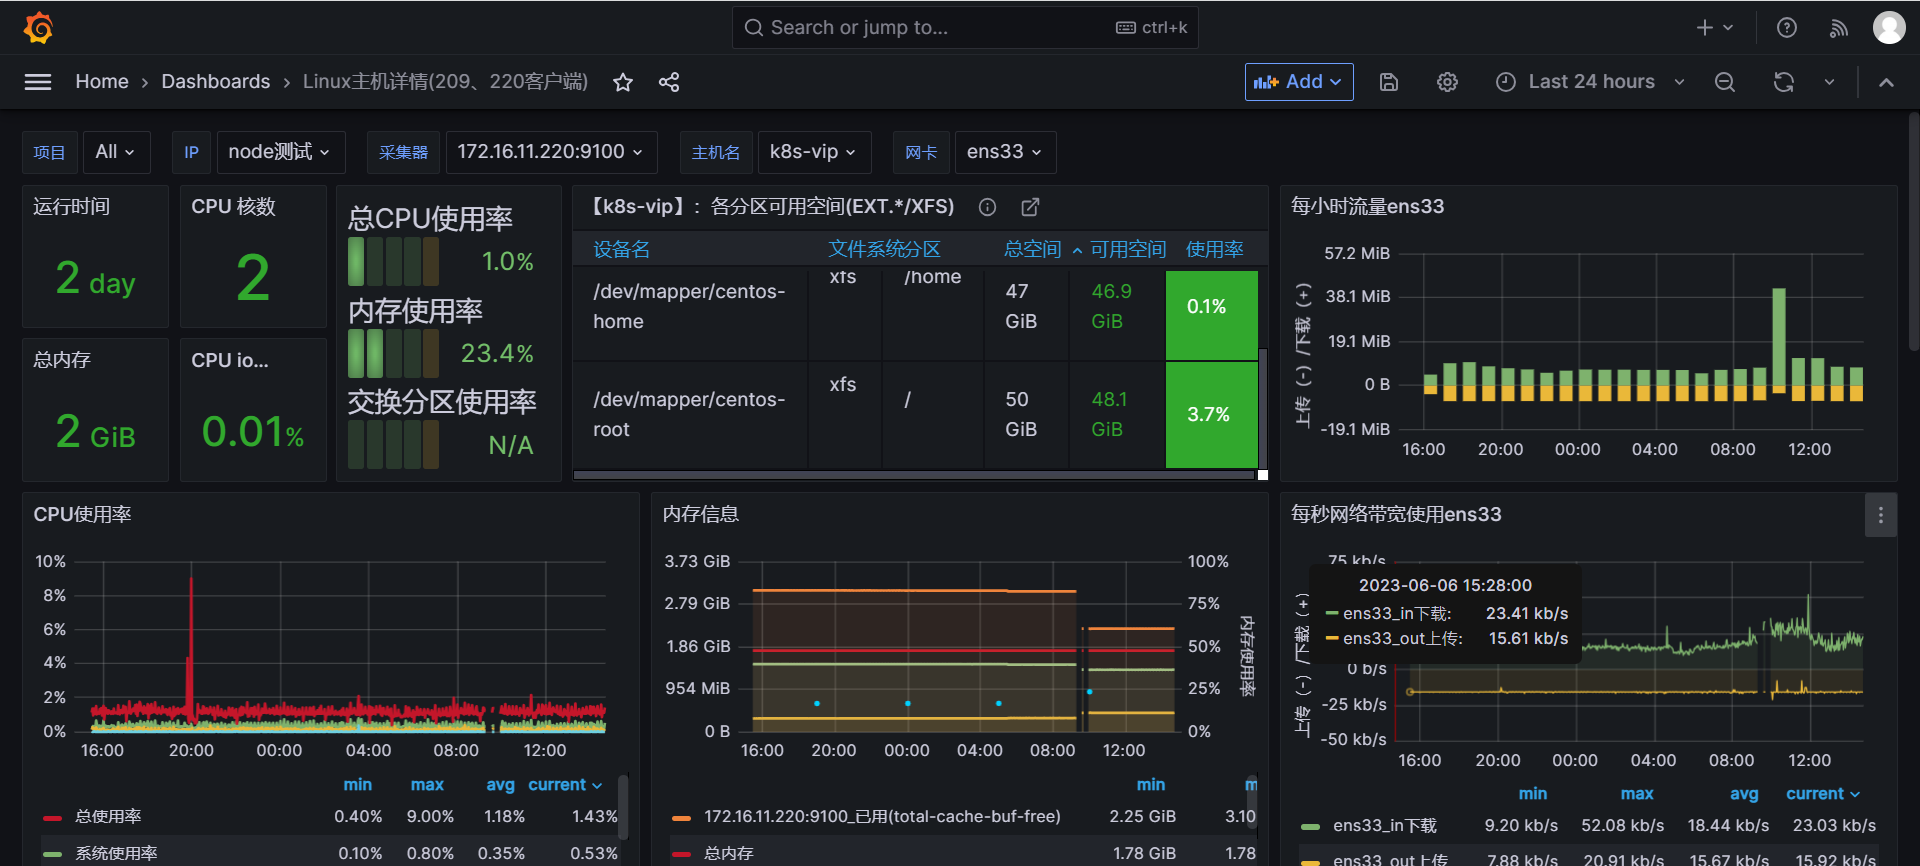Image resolution: width=1920 pixels, height=866 pixels.
Task: Toggle the 总内存 legend series
Action: click(x=728, y=853)
